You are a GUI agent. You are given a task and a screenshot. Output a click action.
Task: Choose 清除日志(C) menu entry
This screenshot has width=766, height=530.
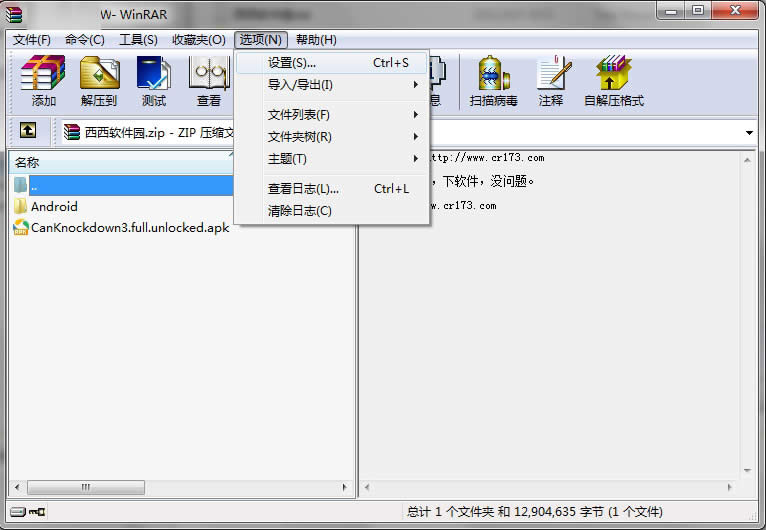point(332,211)
